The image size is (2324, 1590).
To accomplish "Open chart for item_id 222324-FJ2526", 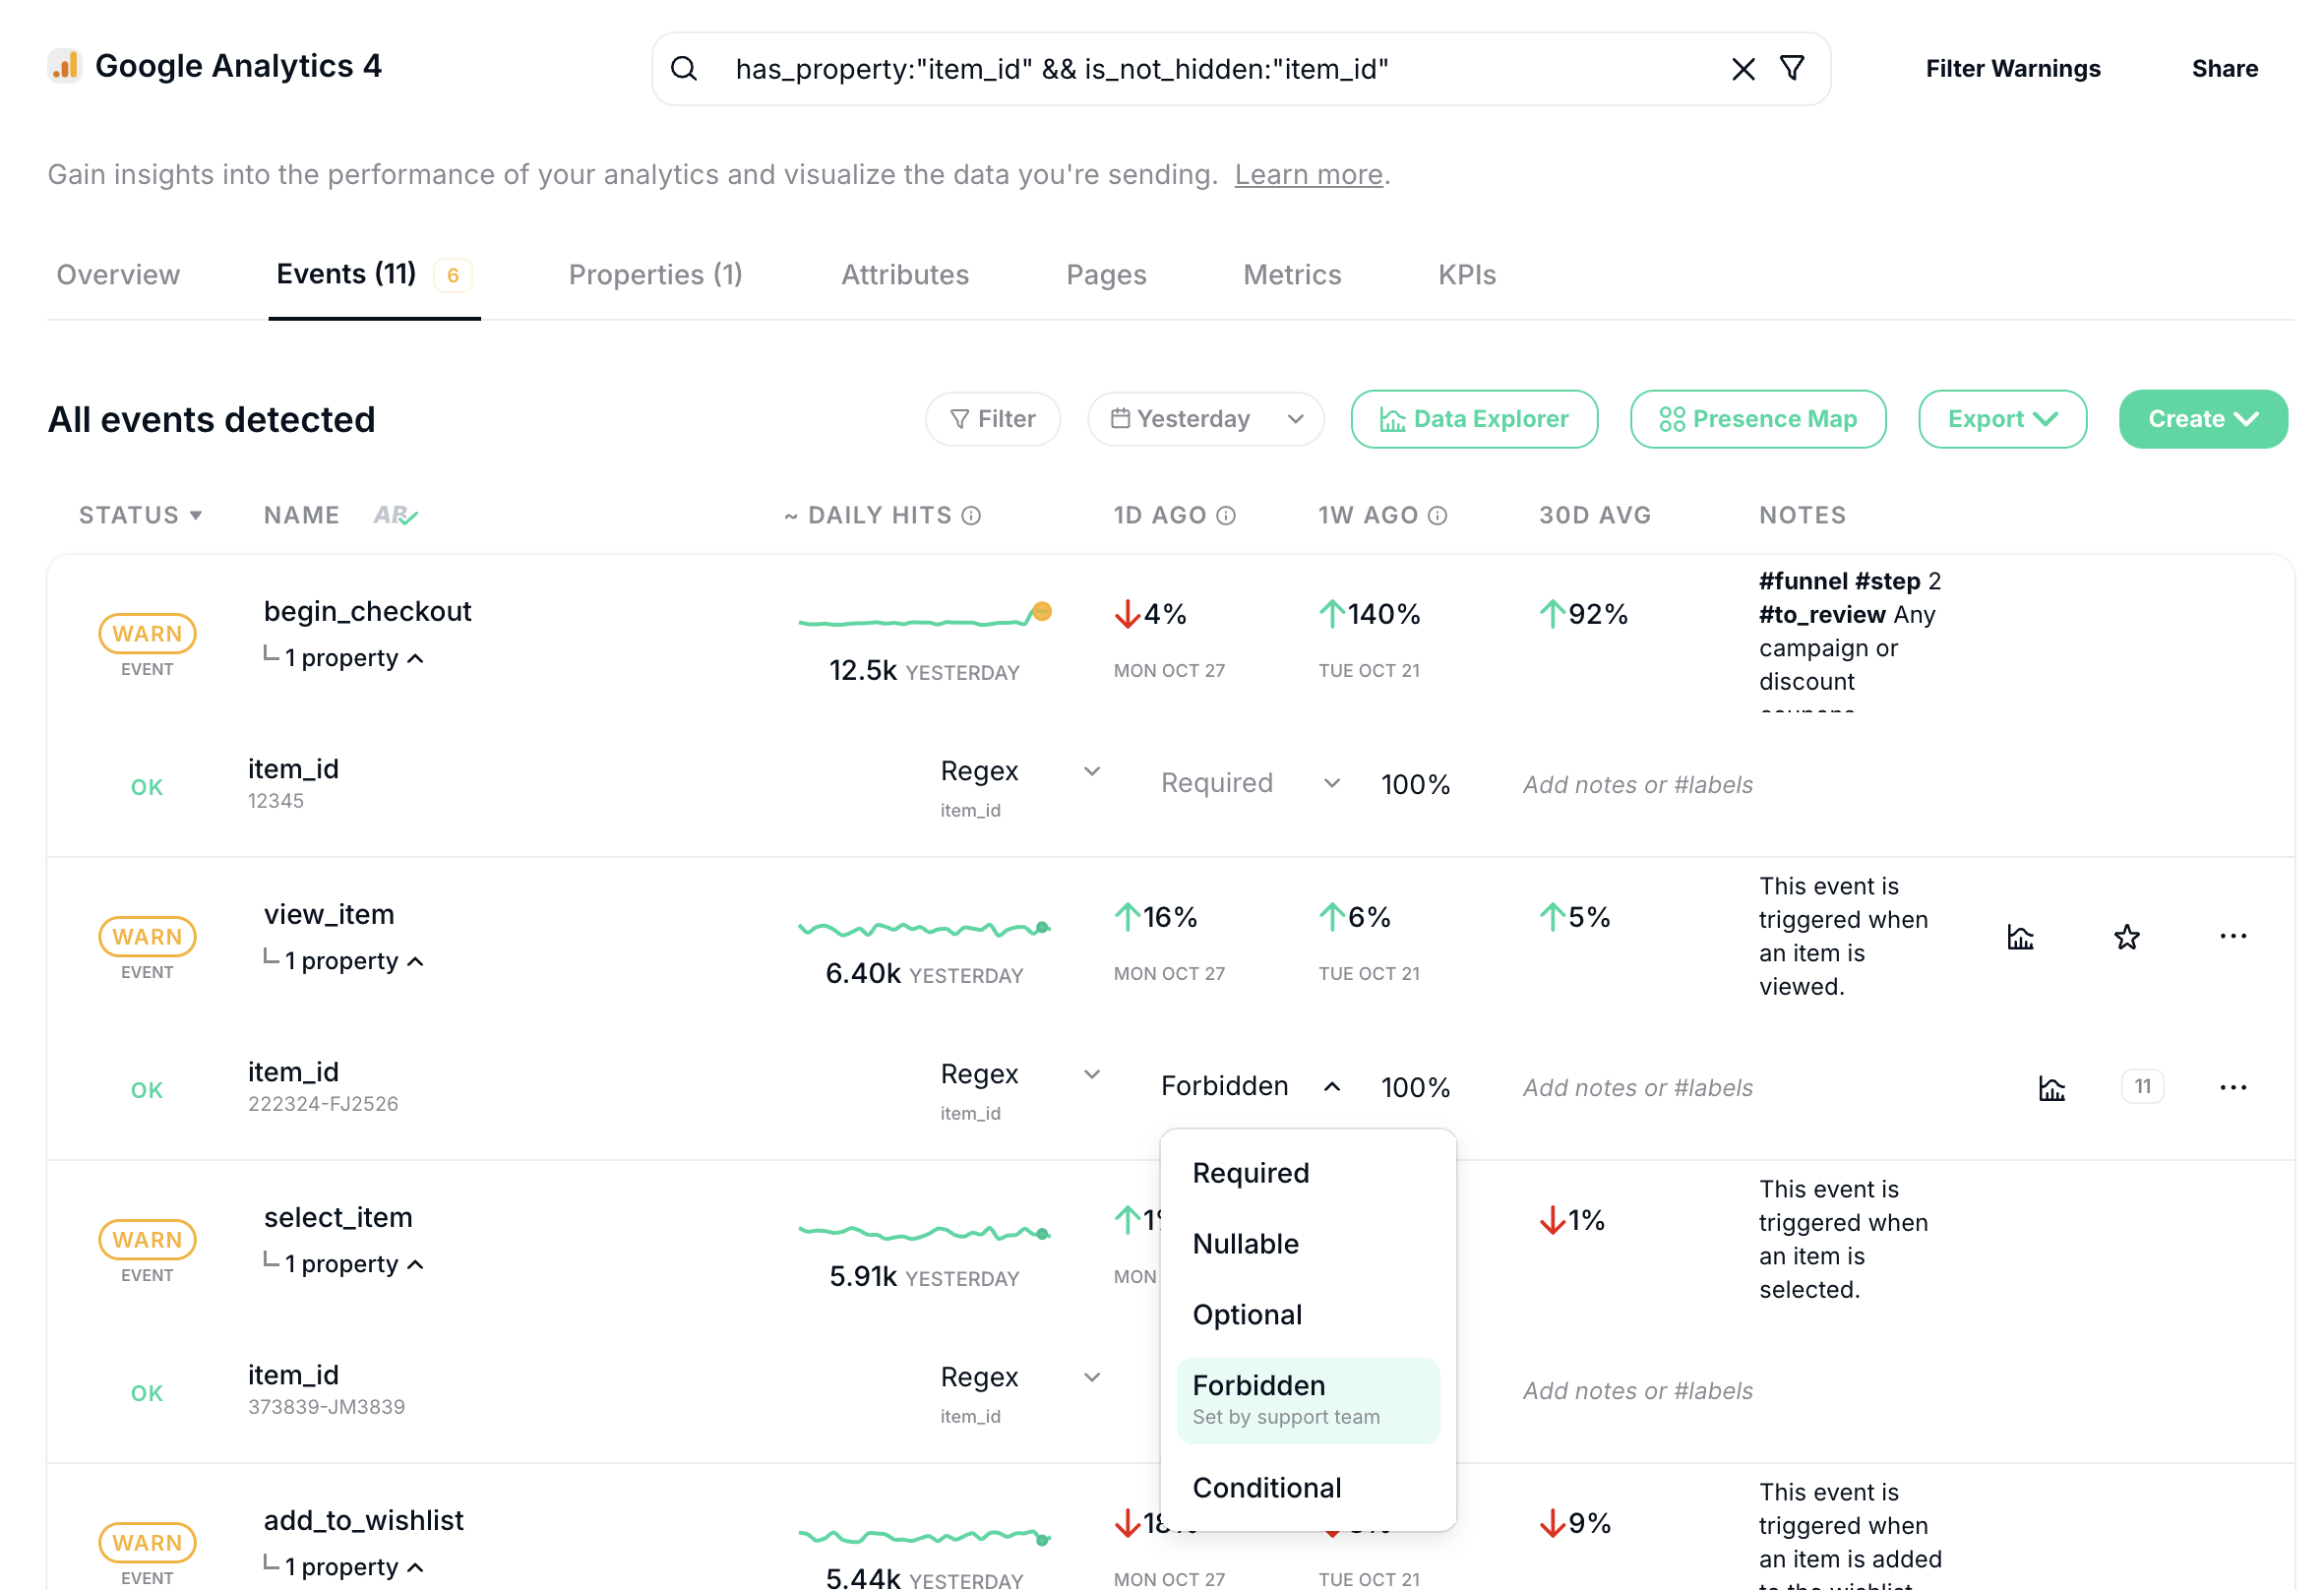I will (2051, 1088).
